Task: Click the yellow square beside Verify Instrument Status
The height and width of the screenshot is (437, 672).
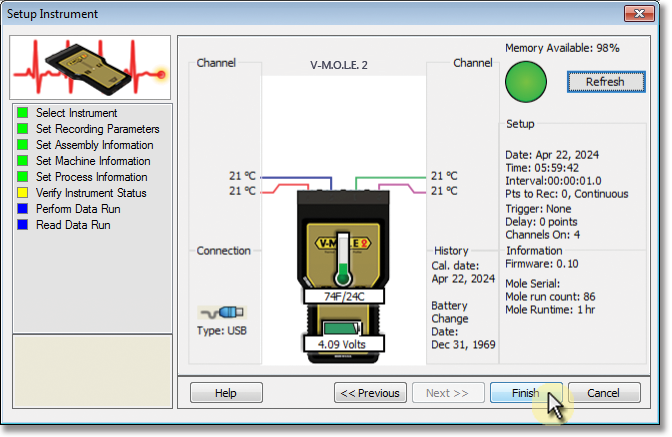Action: pyautogui.click(x=22, y=193)
